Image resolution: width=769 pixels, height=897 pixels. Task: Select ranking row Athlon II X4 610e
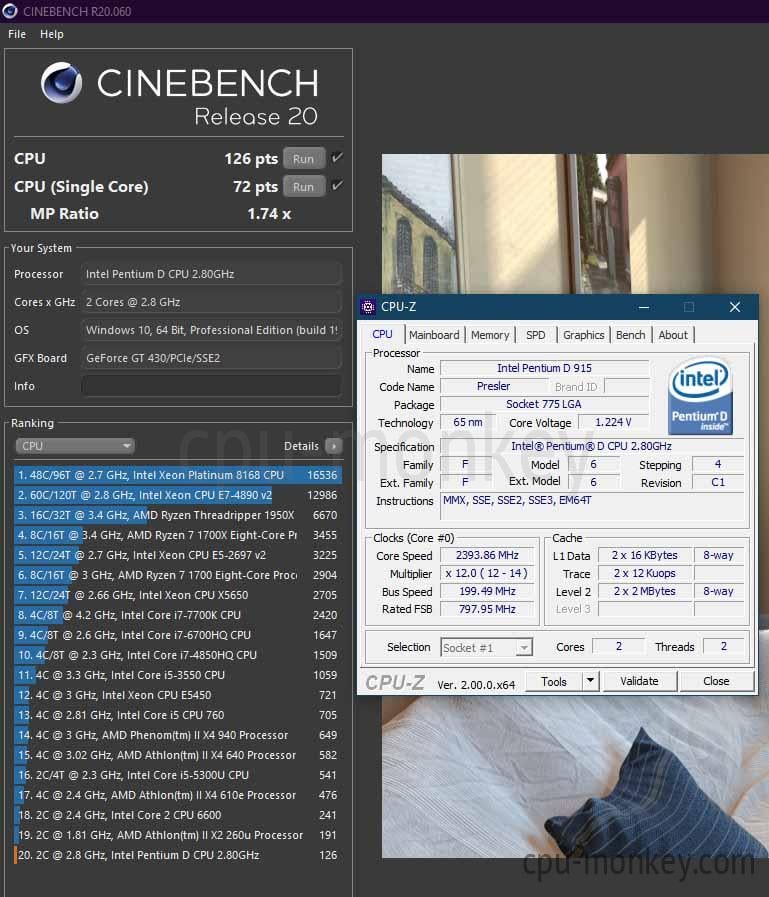coord(178,795)
